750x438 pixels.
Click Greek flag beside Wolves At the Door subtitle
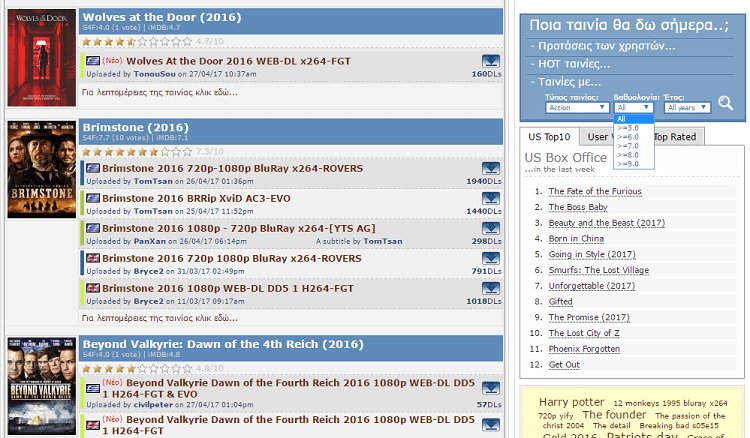pyautogui.click(x=93, y=61)
